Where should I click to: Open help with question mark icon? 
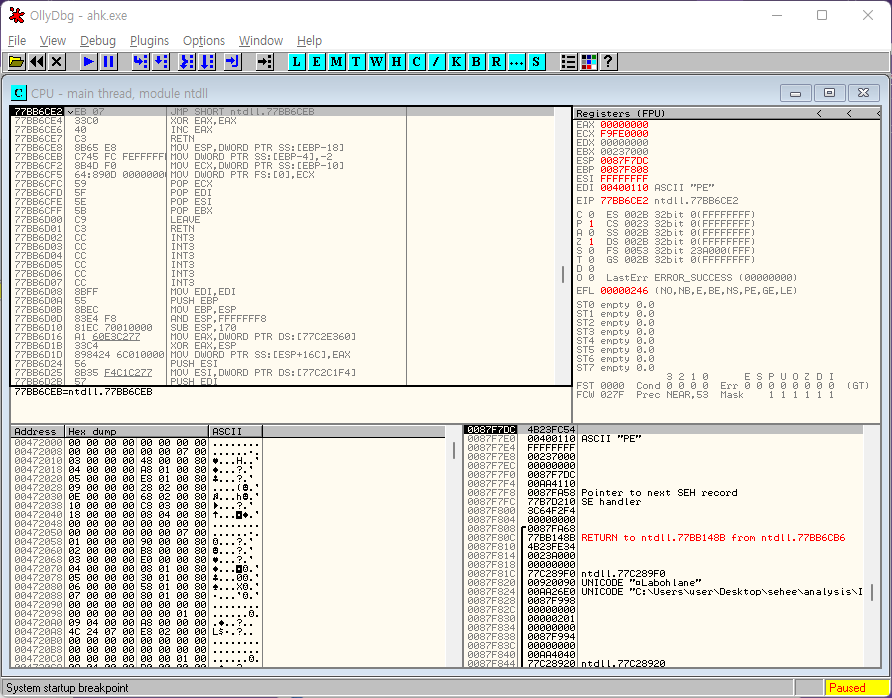tap(608, 61)
